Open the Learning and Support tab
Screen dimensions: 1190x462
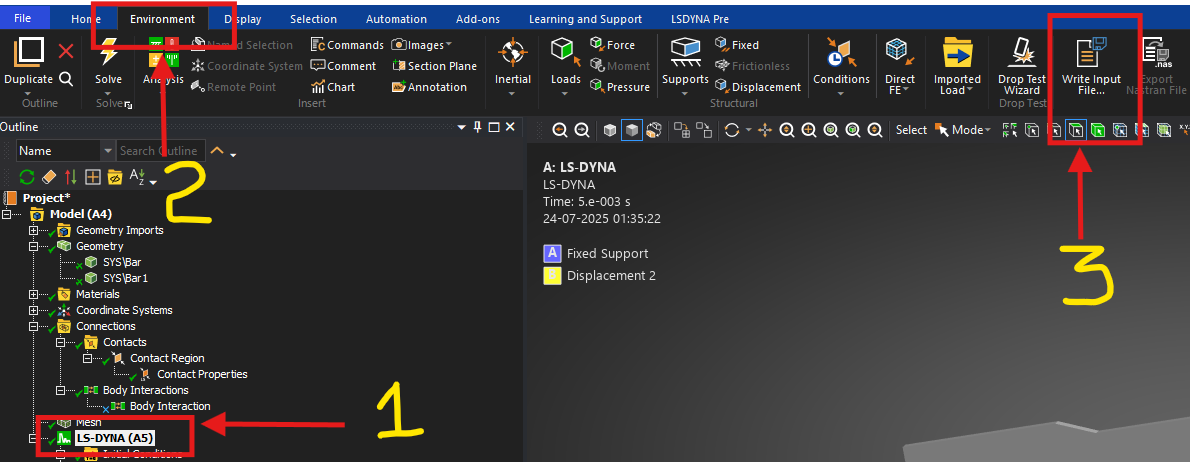click(585, 19)
